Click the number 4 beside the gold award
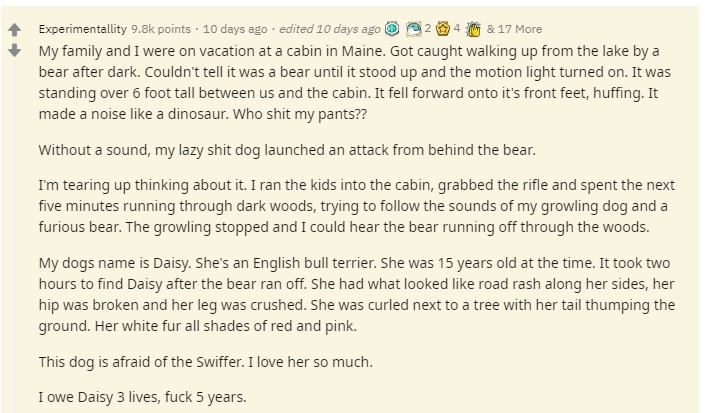The image size is (705, 413). pyautogui.click(x=457, y=29)
